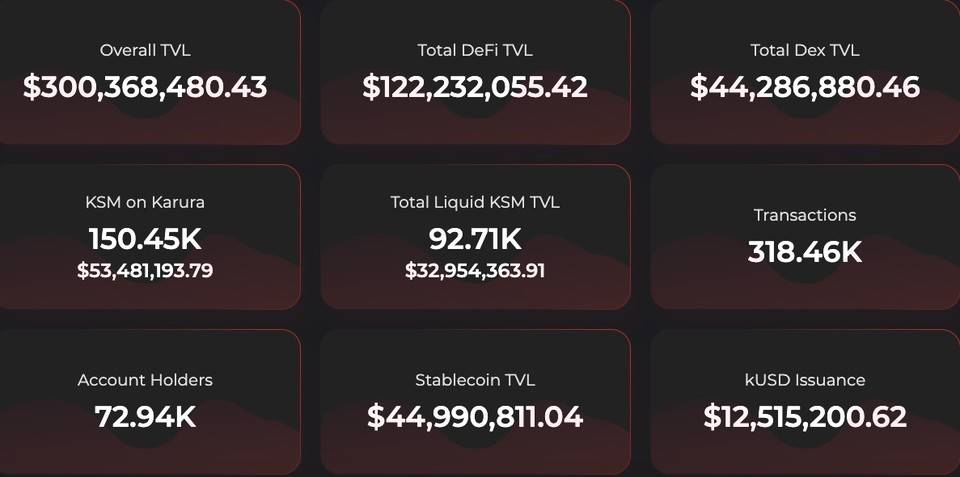Open the Stablecoin TVL card

[x=475, y=403]
